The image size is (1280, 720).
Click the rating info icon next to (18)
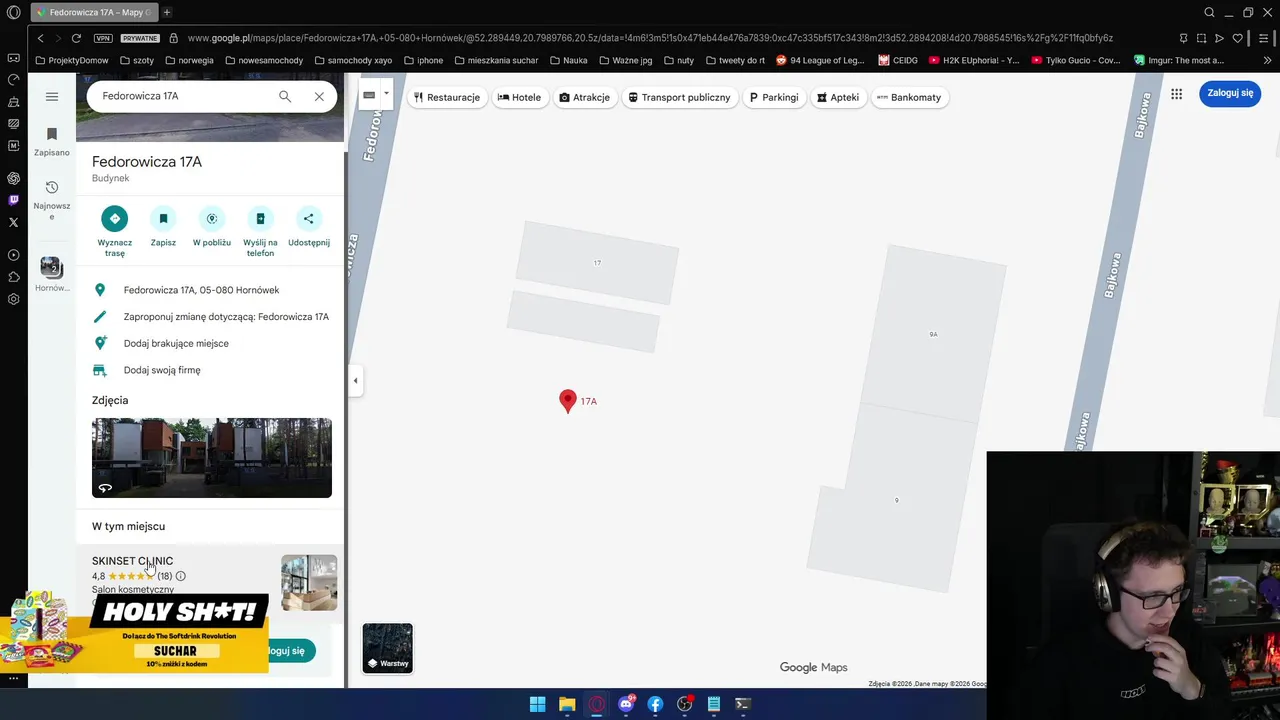181,576
